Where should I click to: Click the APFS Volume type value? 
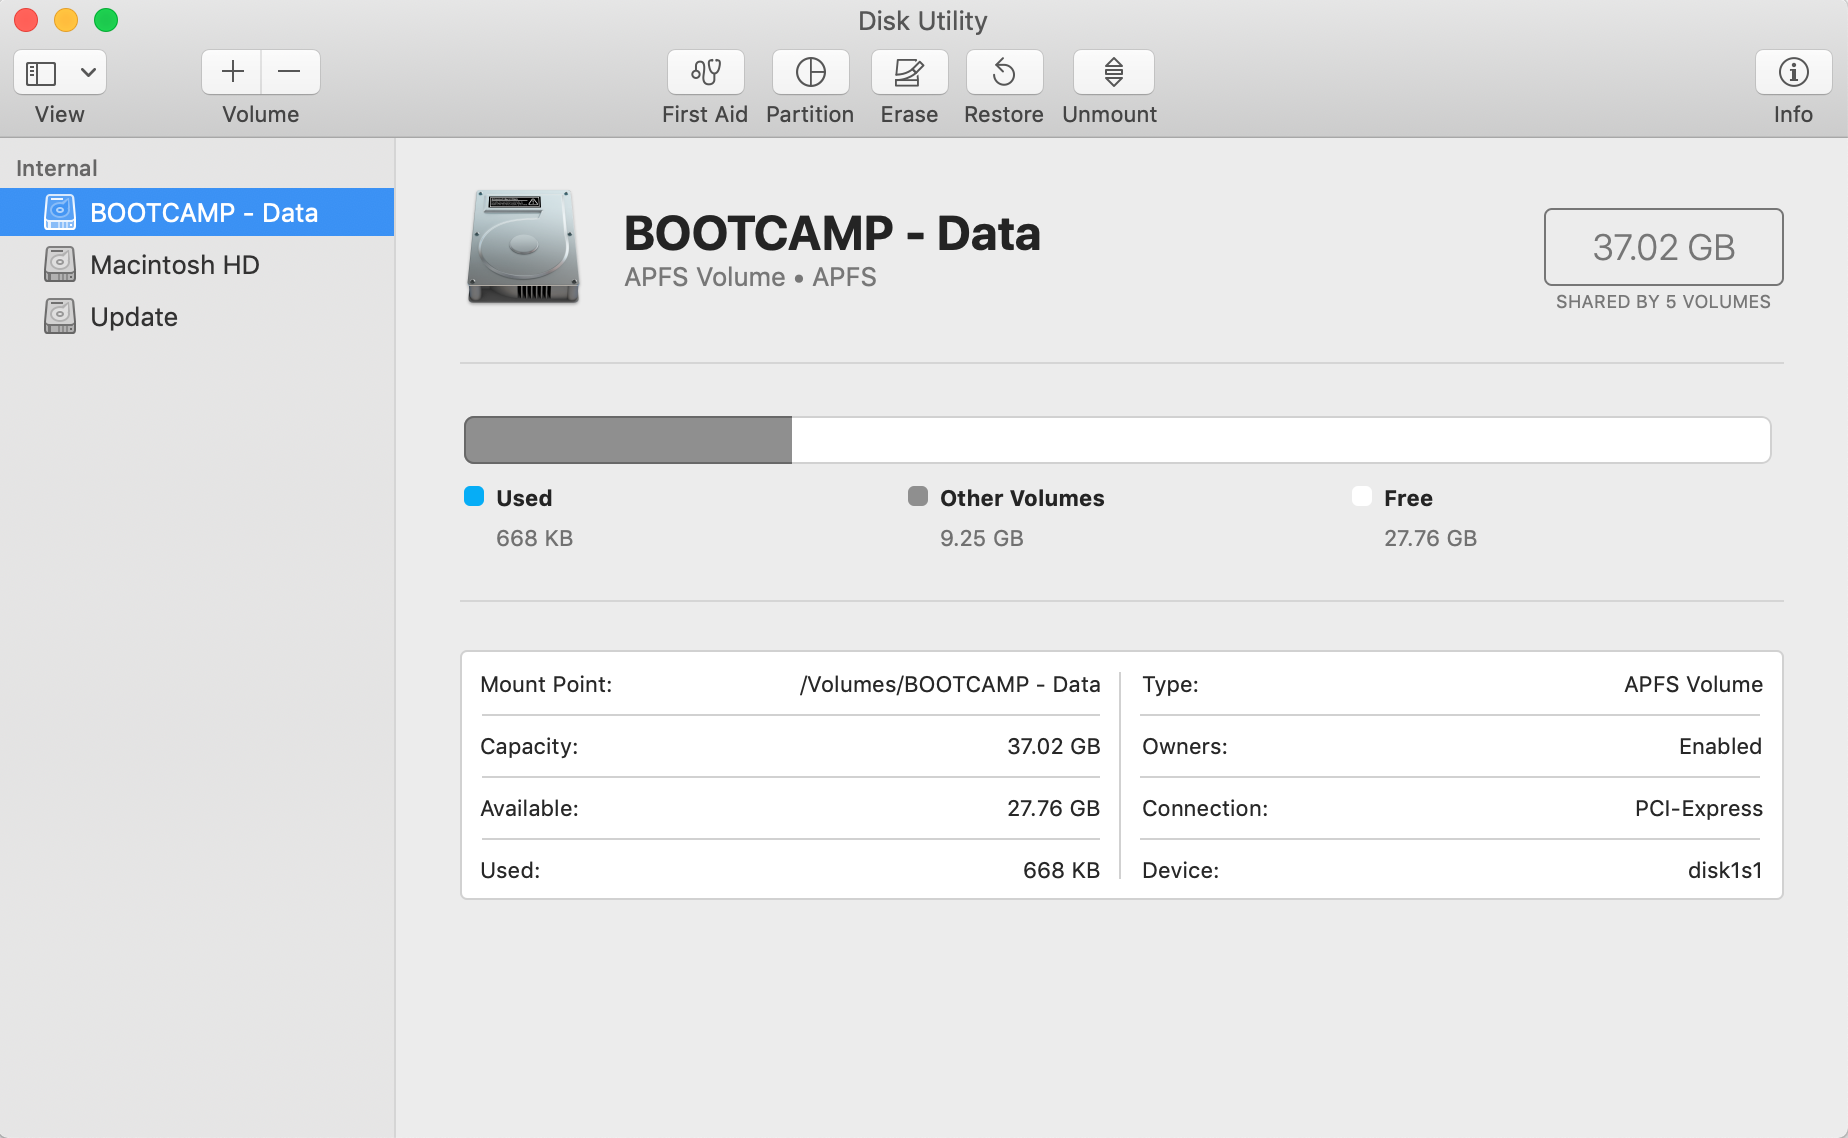[x=1693, y=684]
